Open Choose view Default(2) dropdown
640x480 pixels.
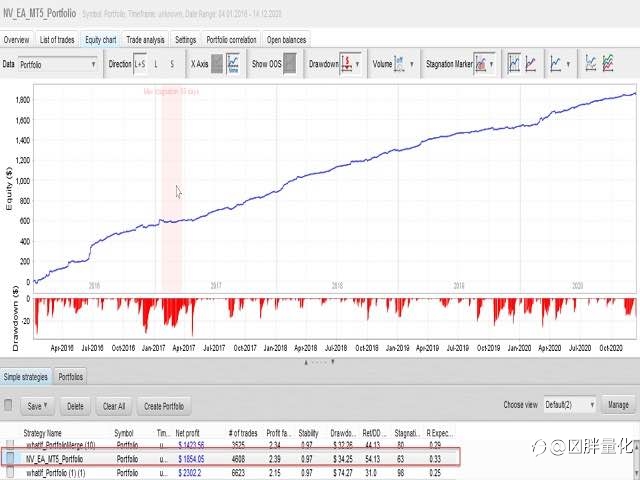coord(569,405)
